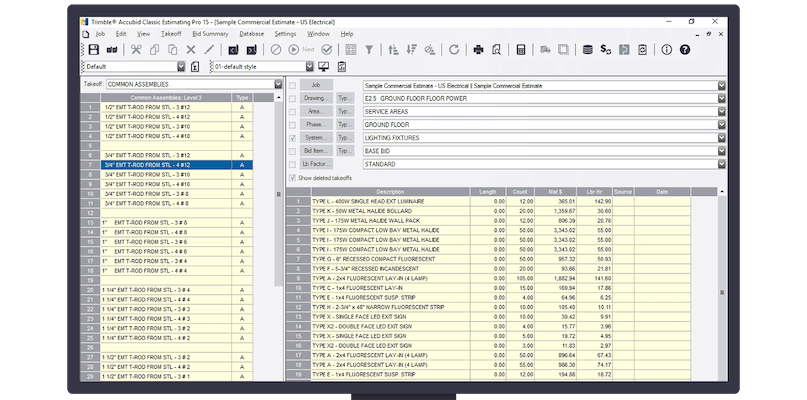Click the database stack icon

click(587, 49)
